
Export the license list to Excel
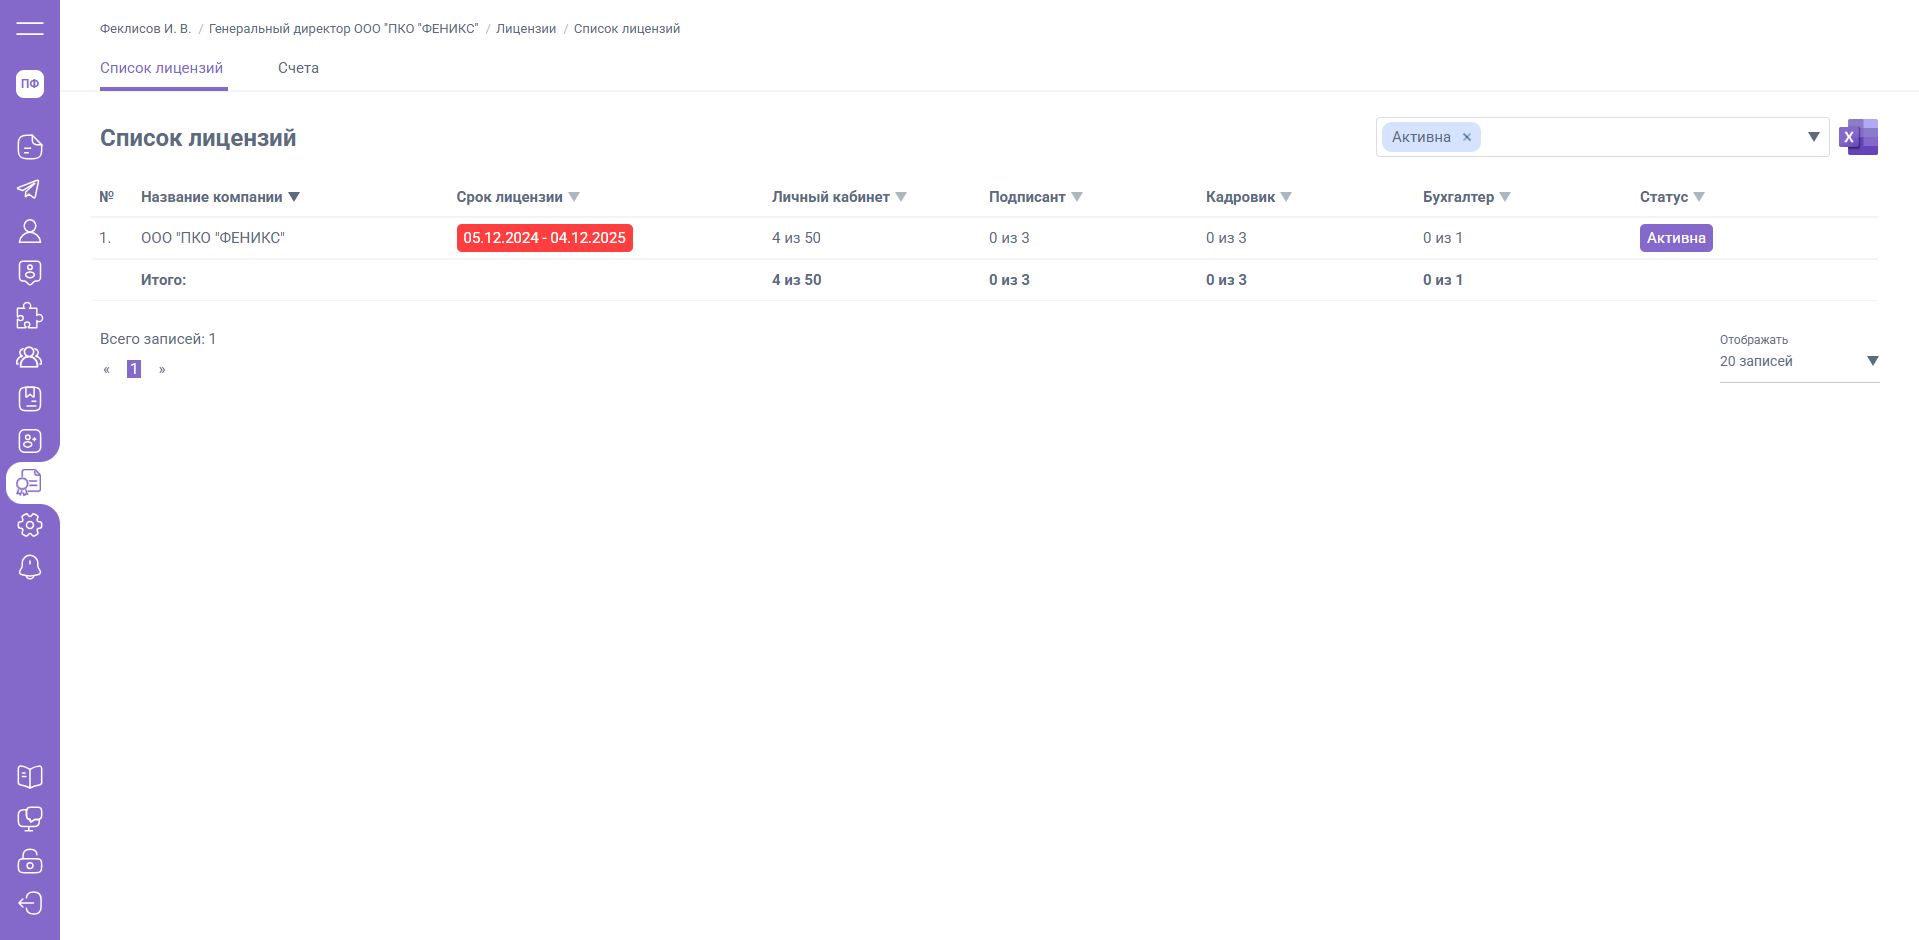(x=1858, y=137)
